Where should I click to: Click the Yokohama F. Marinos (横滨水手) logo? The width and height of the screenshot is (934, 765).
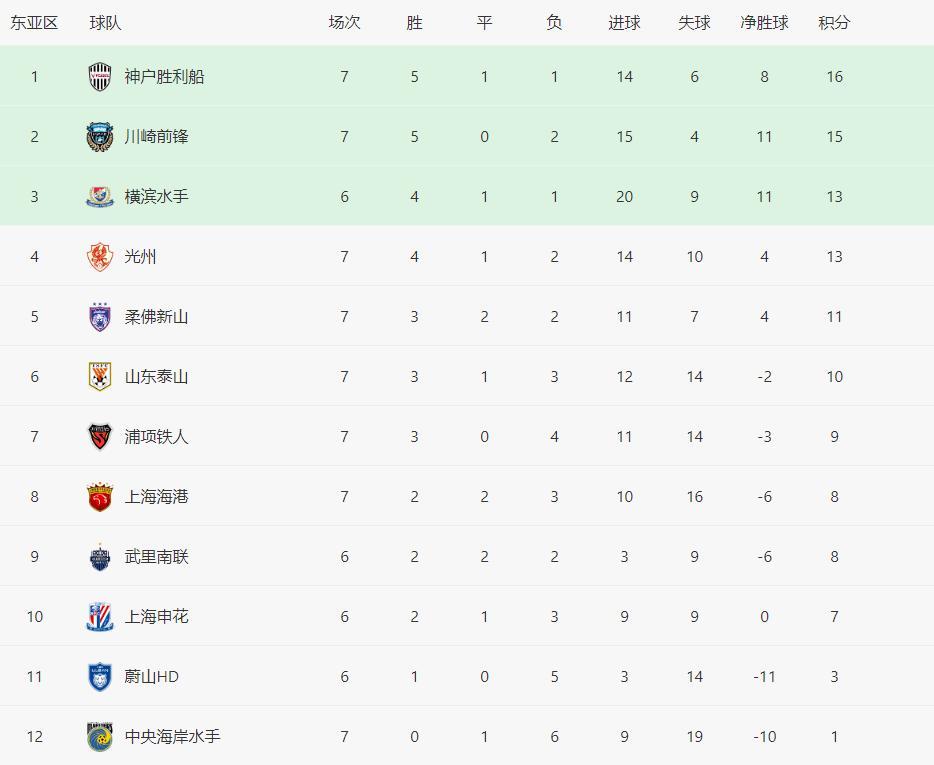pyautogui.click(x=100, y=197)
